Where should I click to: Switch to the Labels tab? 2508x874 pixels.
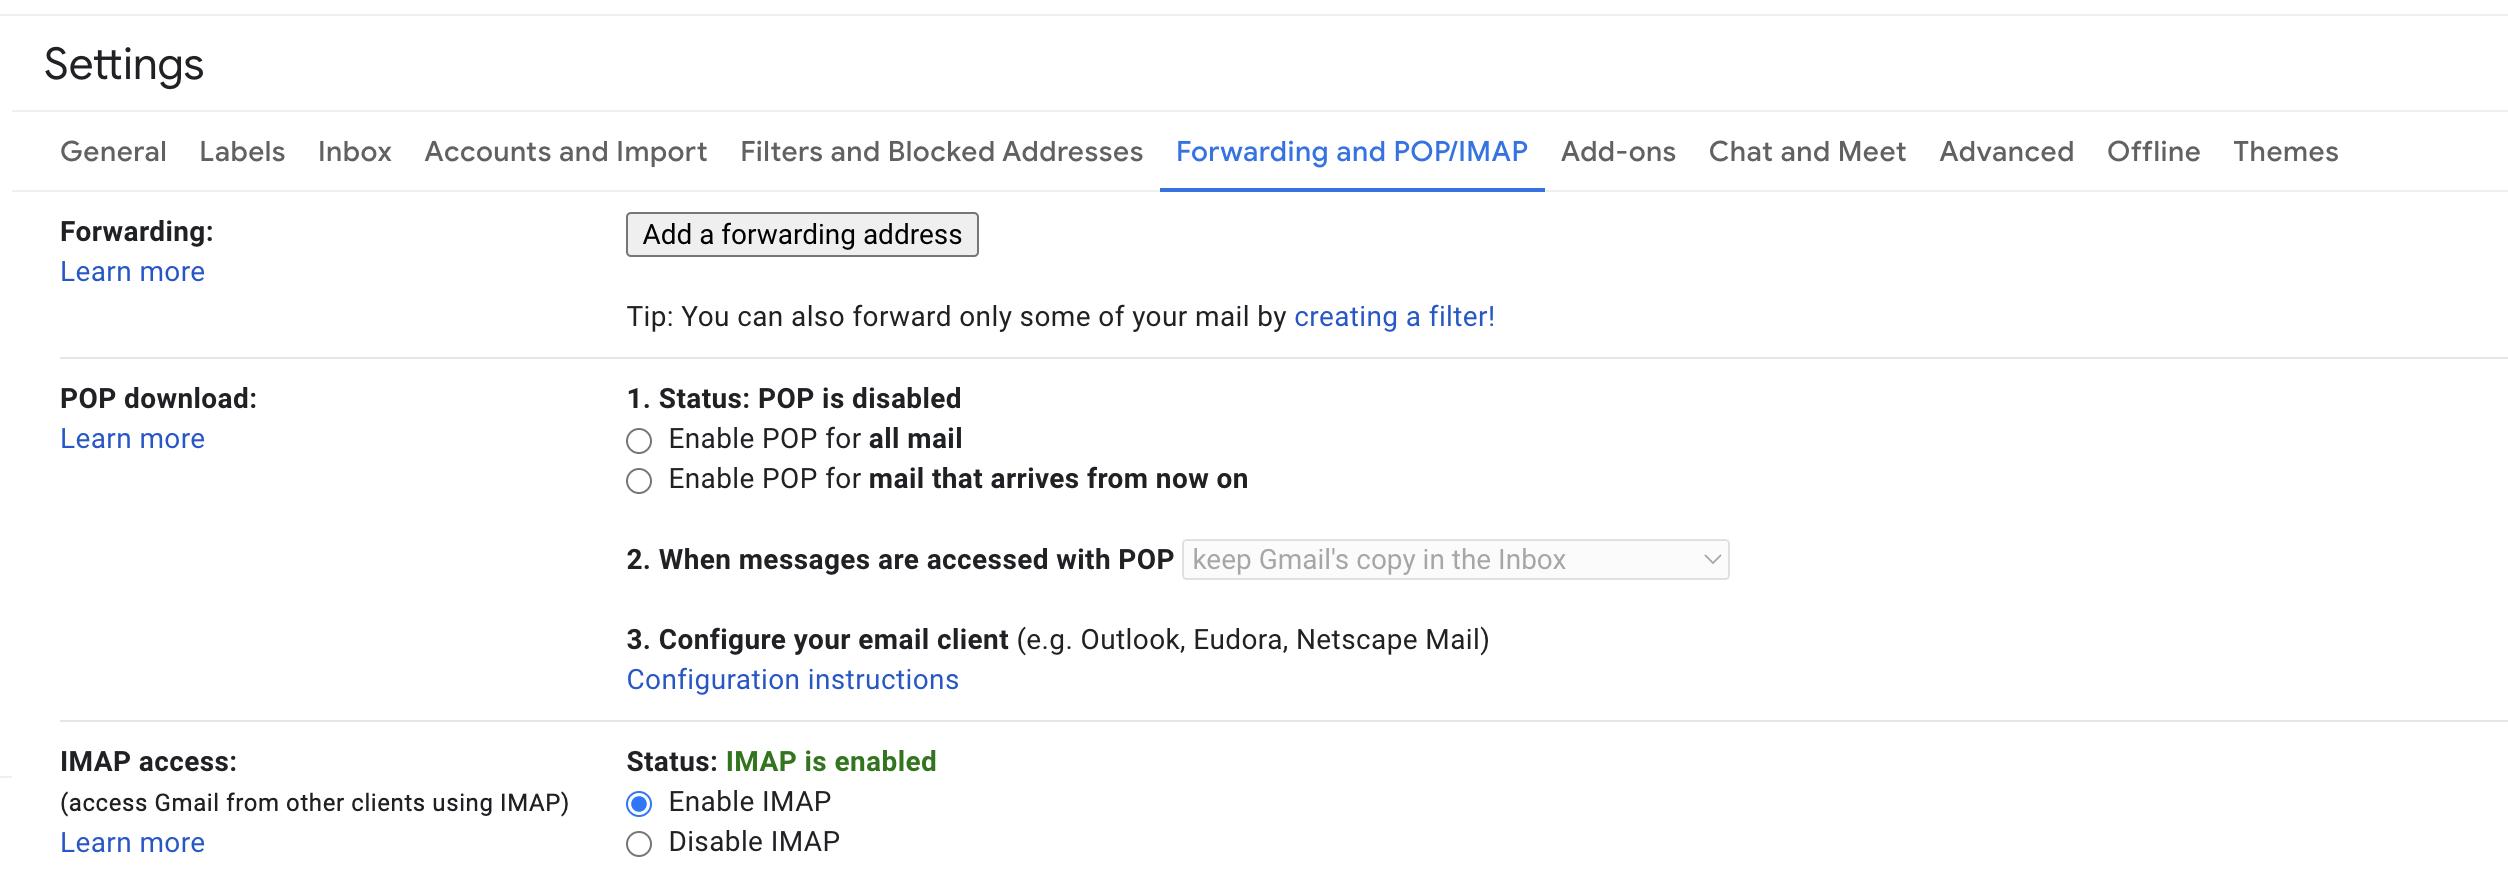click(242, 152)
